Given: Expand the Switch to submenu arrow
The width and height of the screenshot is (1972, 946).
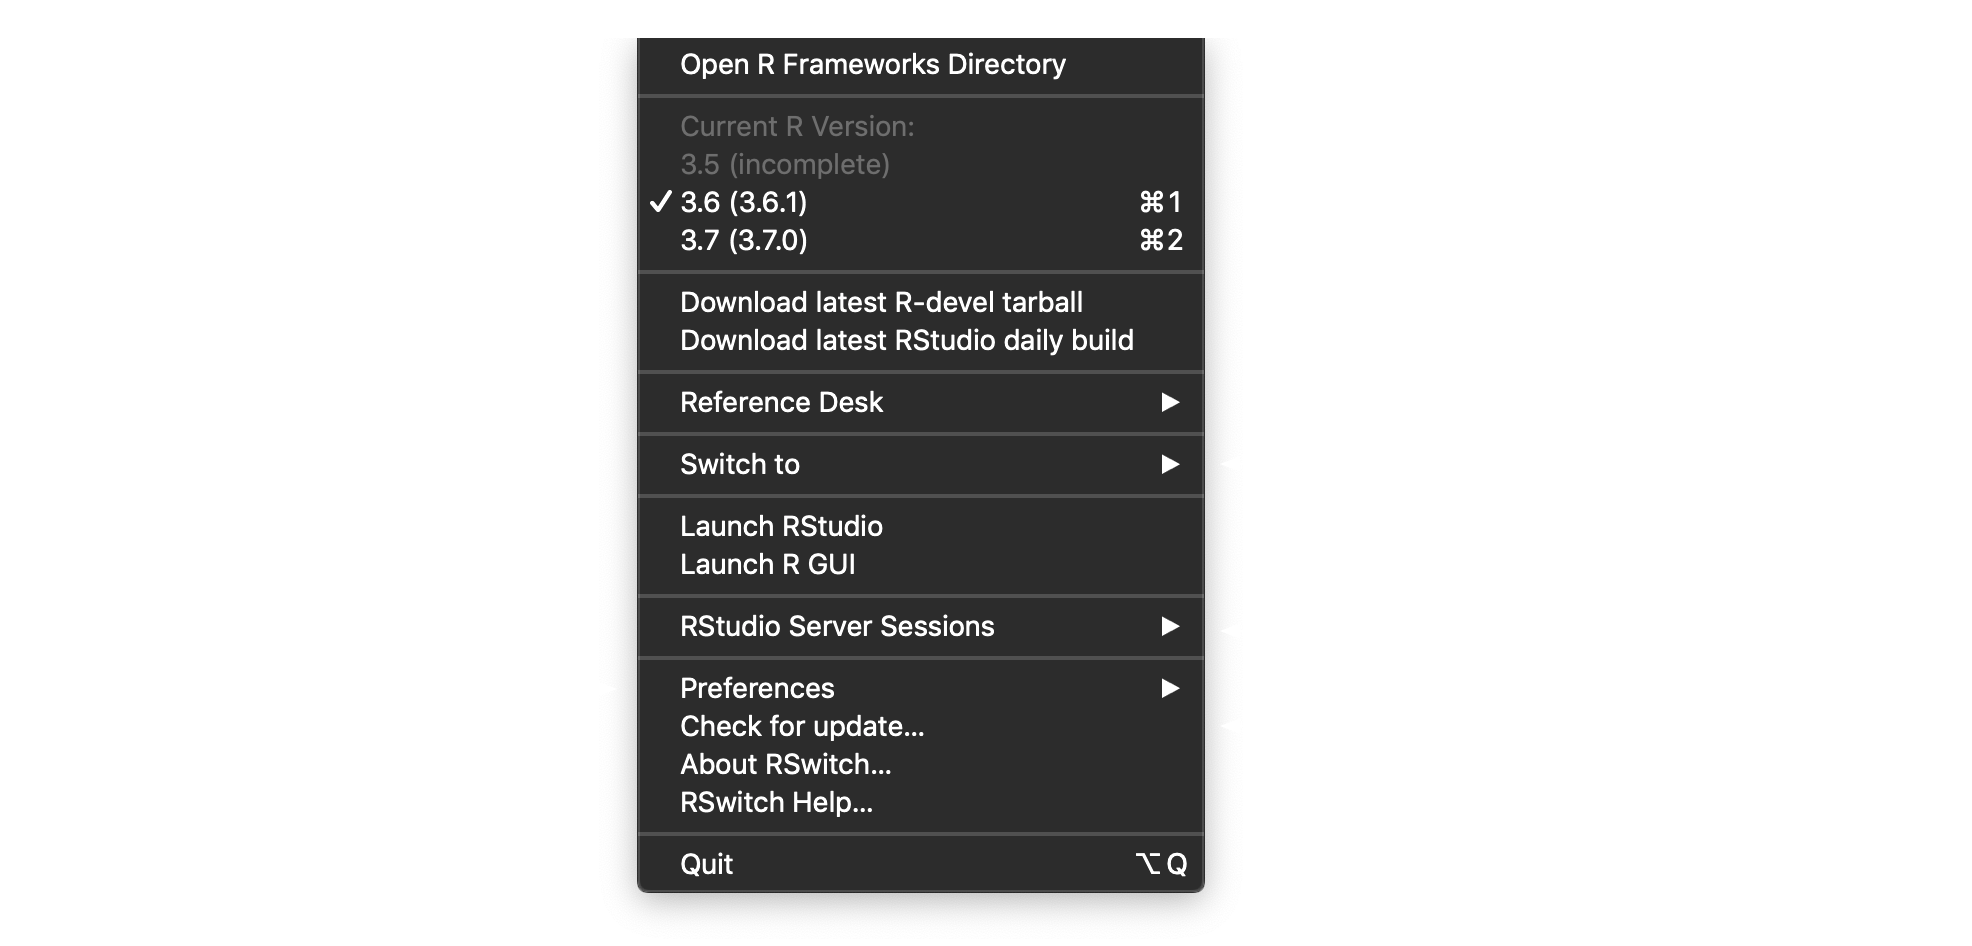Looking at the screenshot, I should click(x=1170, y=465).
